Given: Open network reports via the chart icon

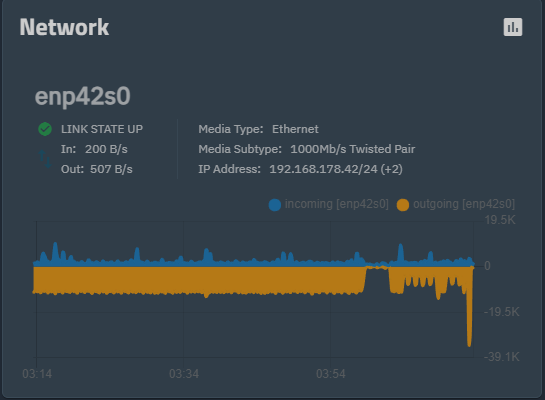Looking at the screenshot, I should 513,27.
